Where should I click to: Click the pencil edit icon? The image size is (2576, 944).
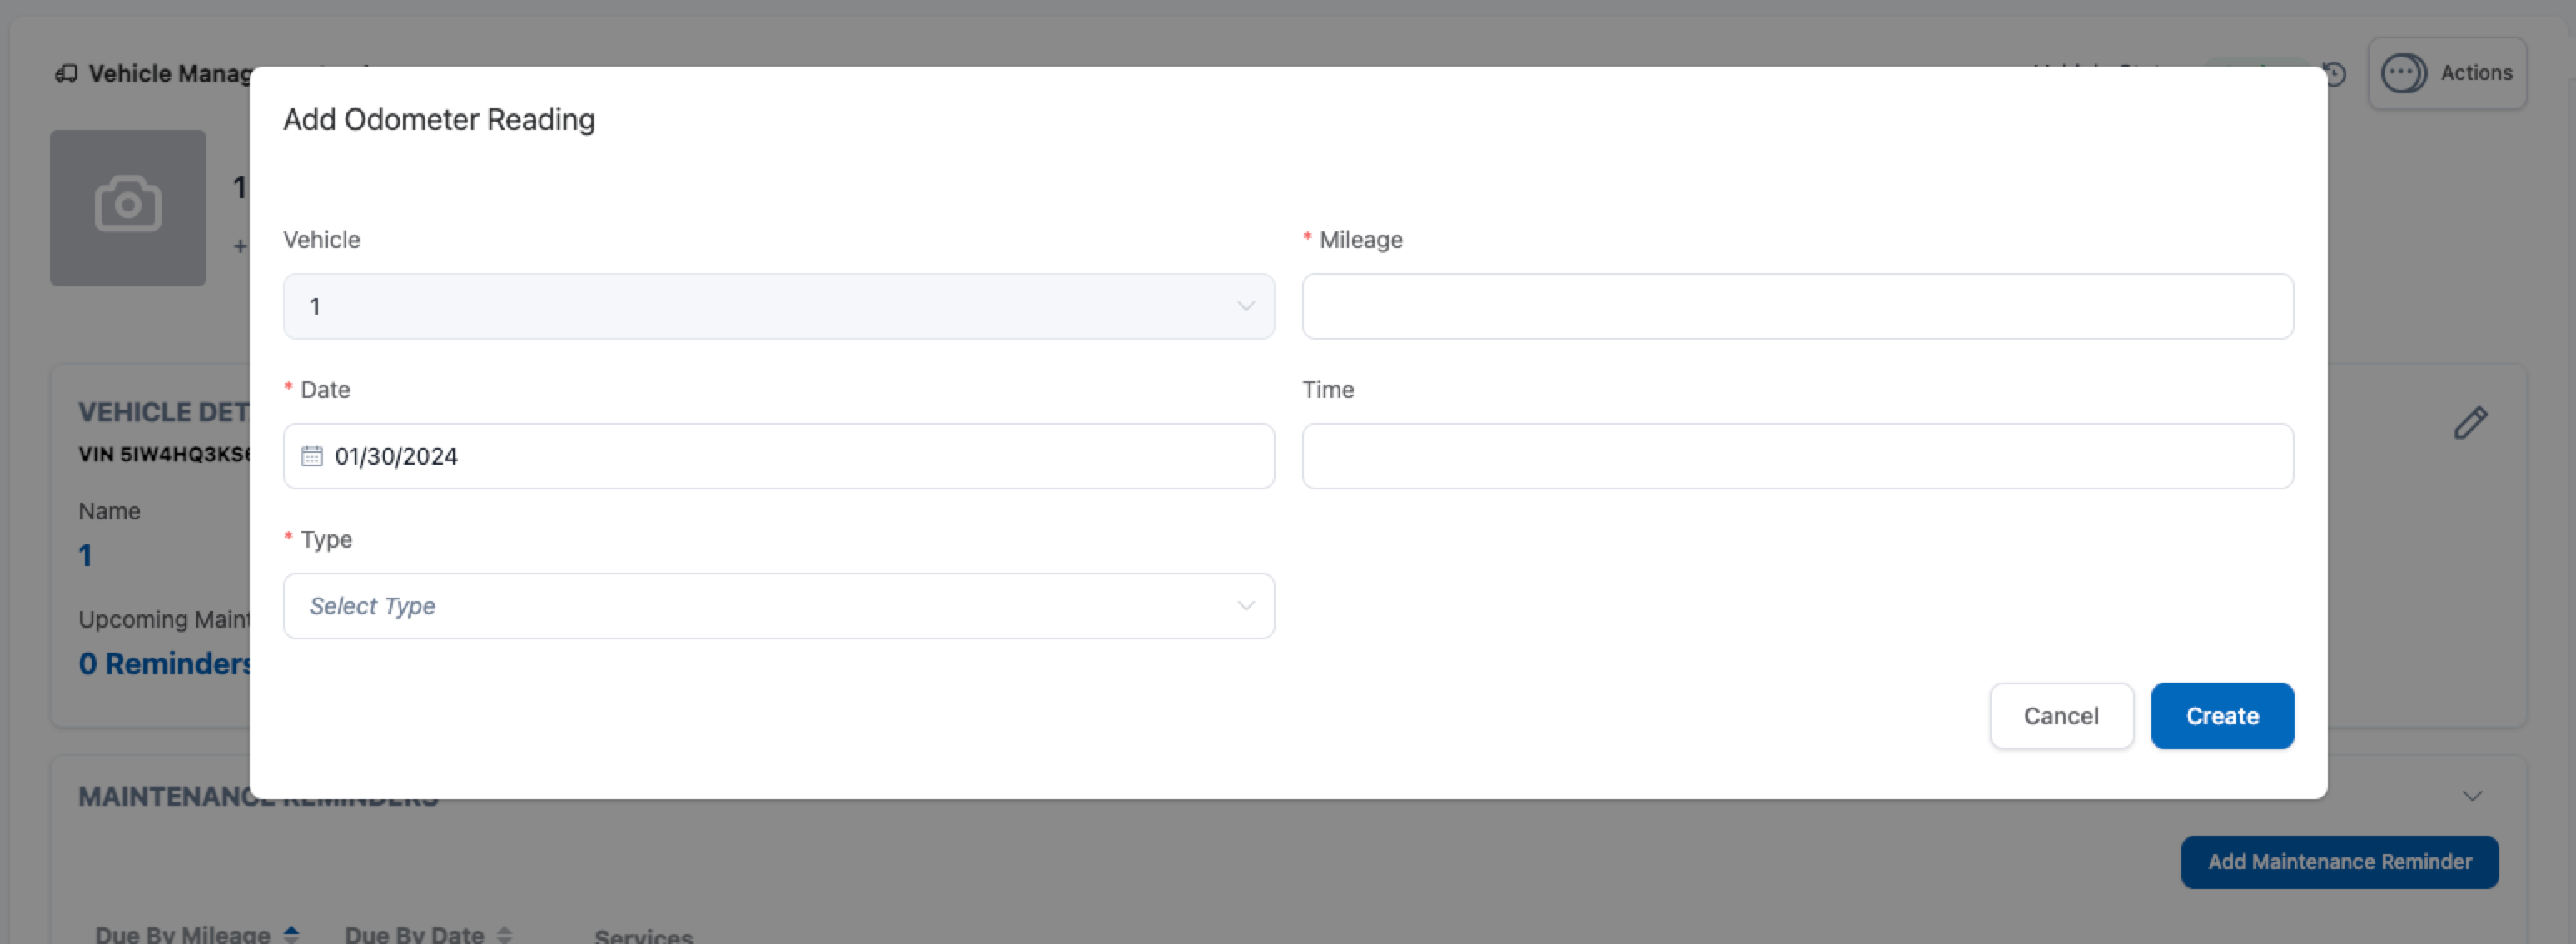[x=2470, y=423]
